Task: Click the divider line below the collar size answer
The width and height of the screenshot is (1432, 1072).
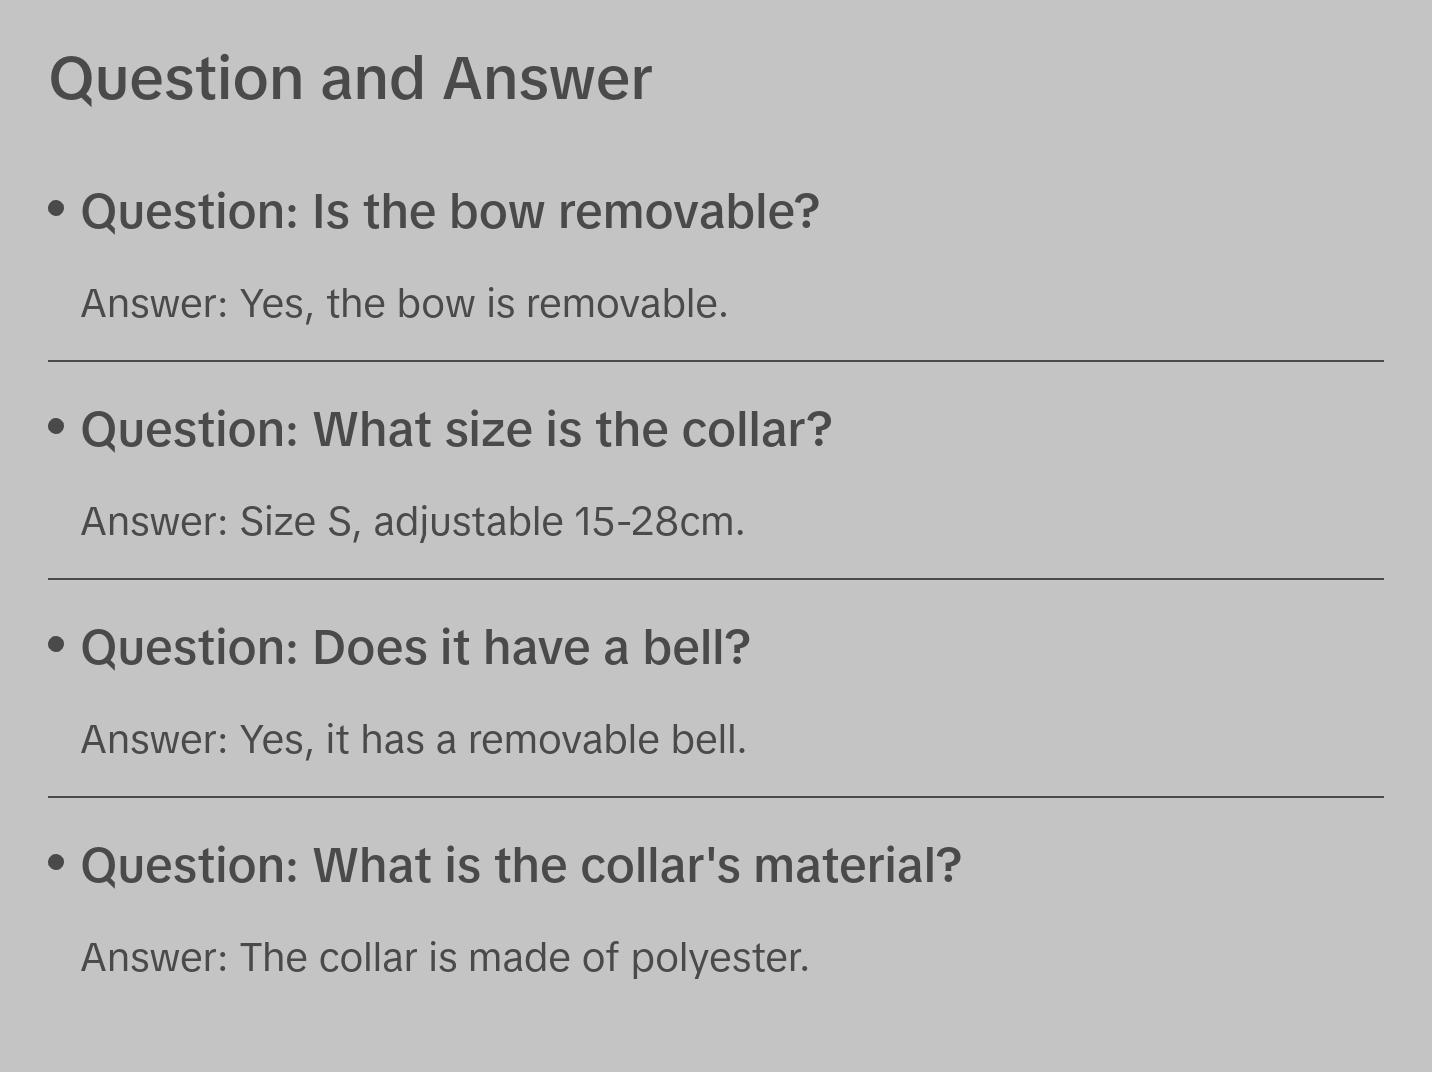Action: pyautogui.click(x=716, y=579)
